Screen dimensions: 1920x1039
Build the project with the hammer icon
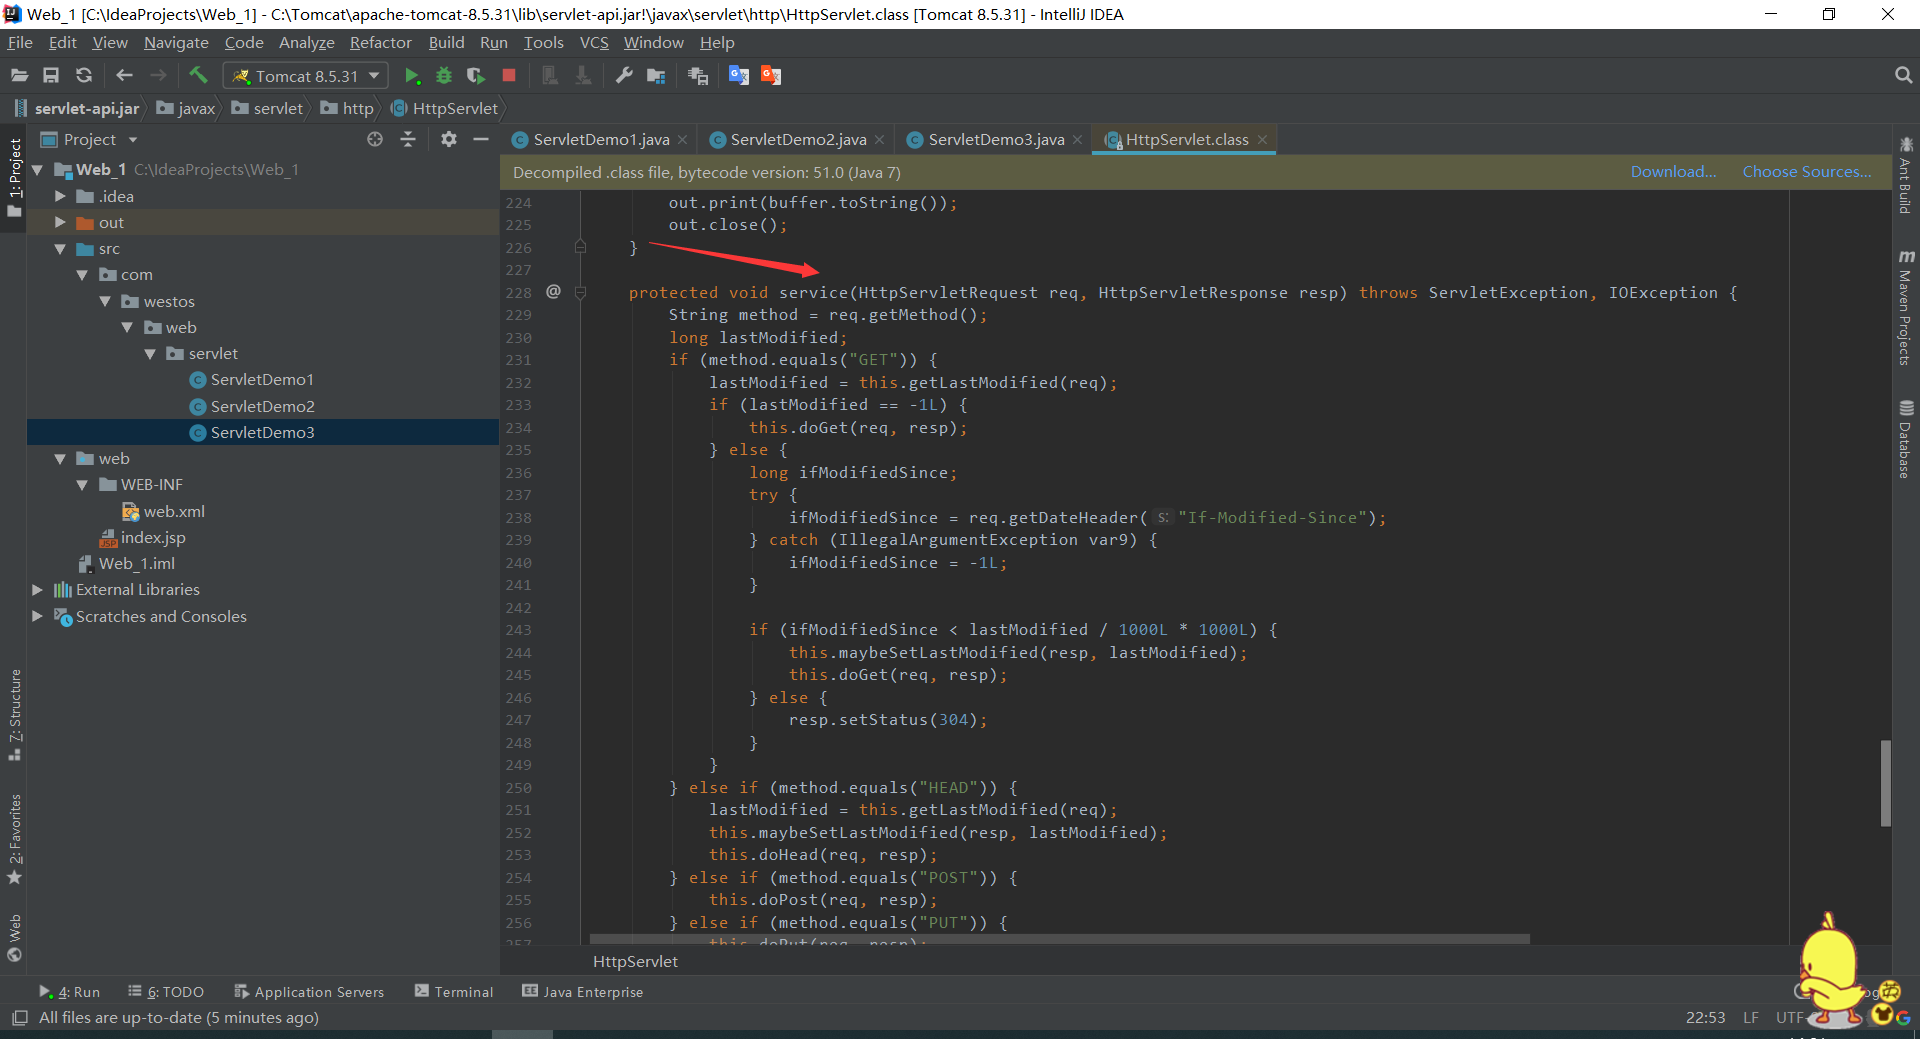198,75
